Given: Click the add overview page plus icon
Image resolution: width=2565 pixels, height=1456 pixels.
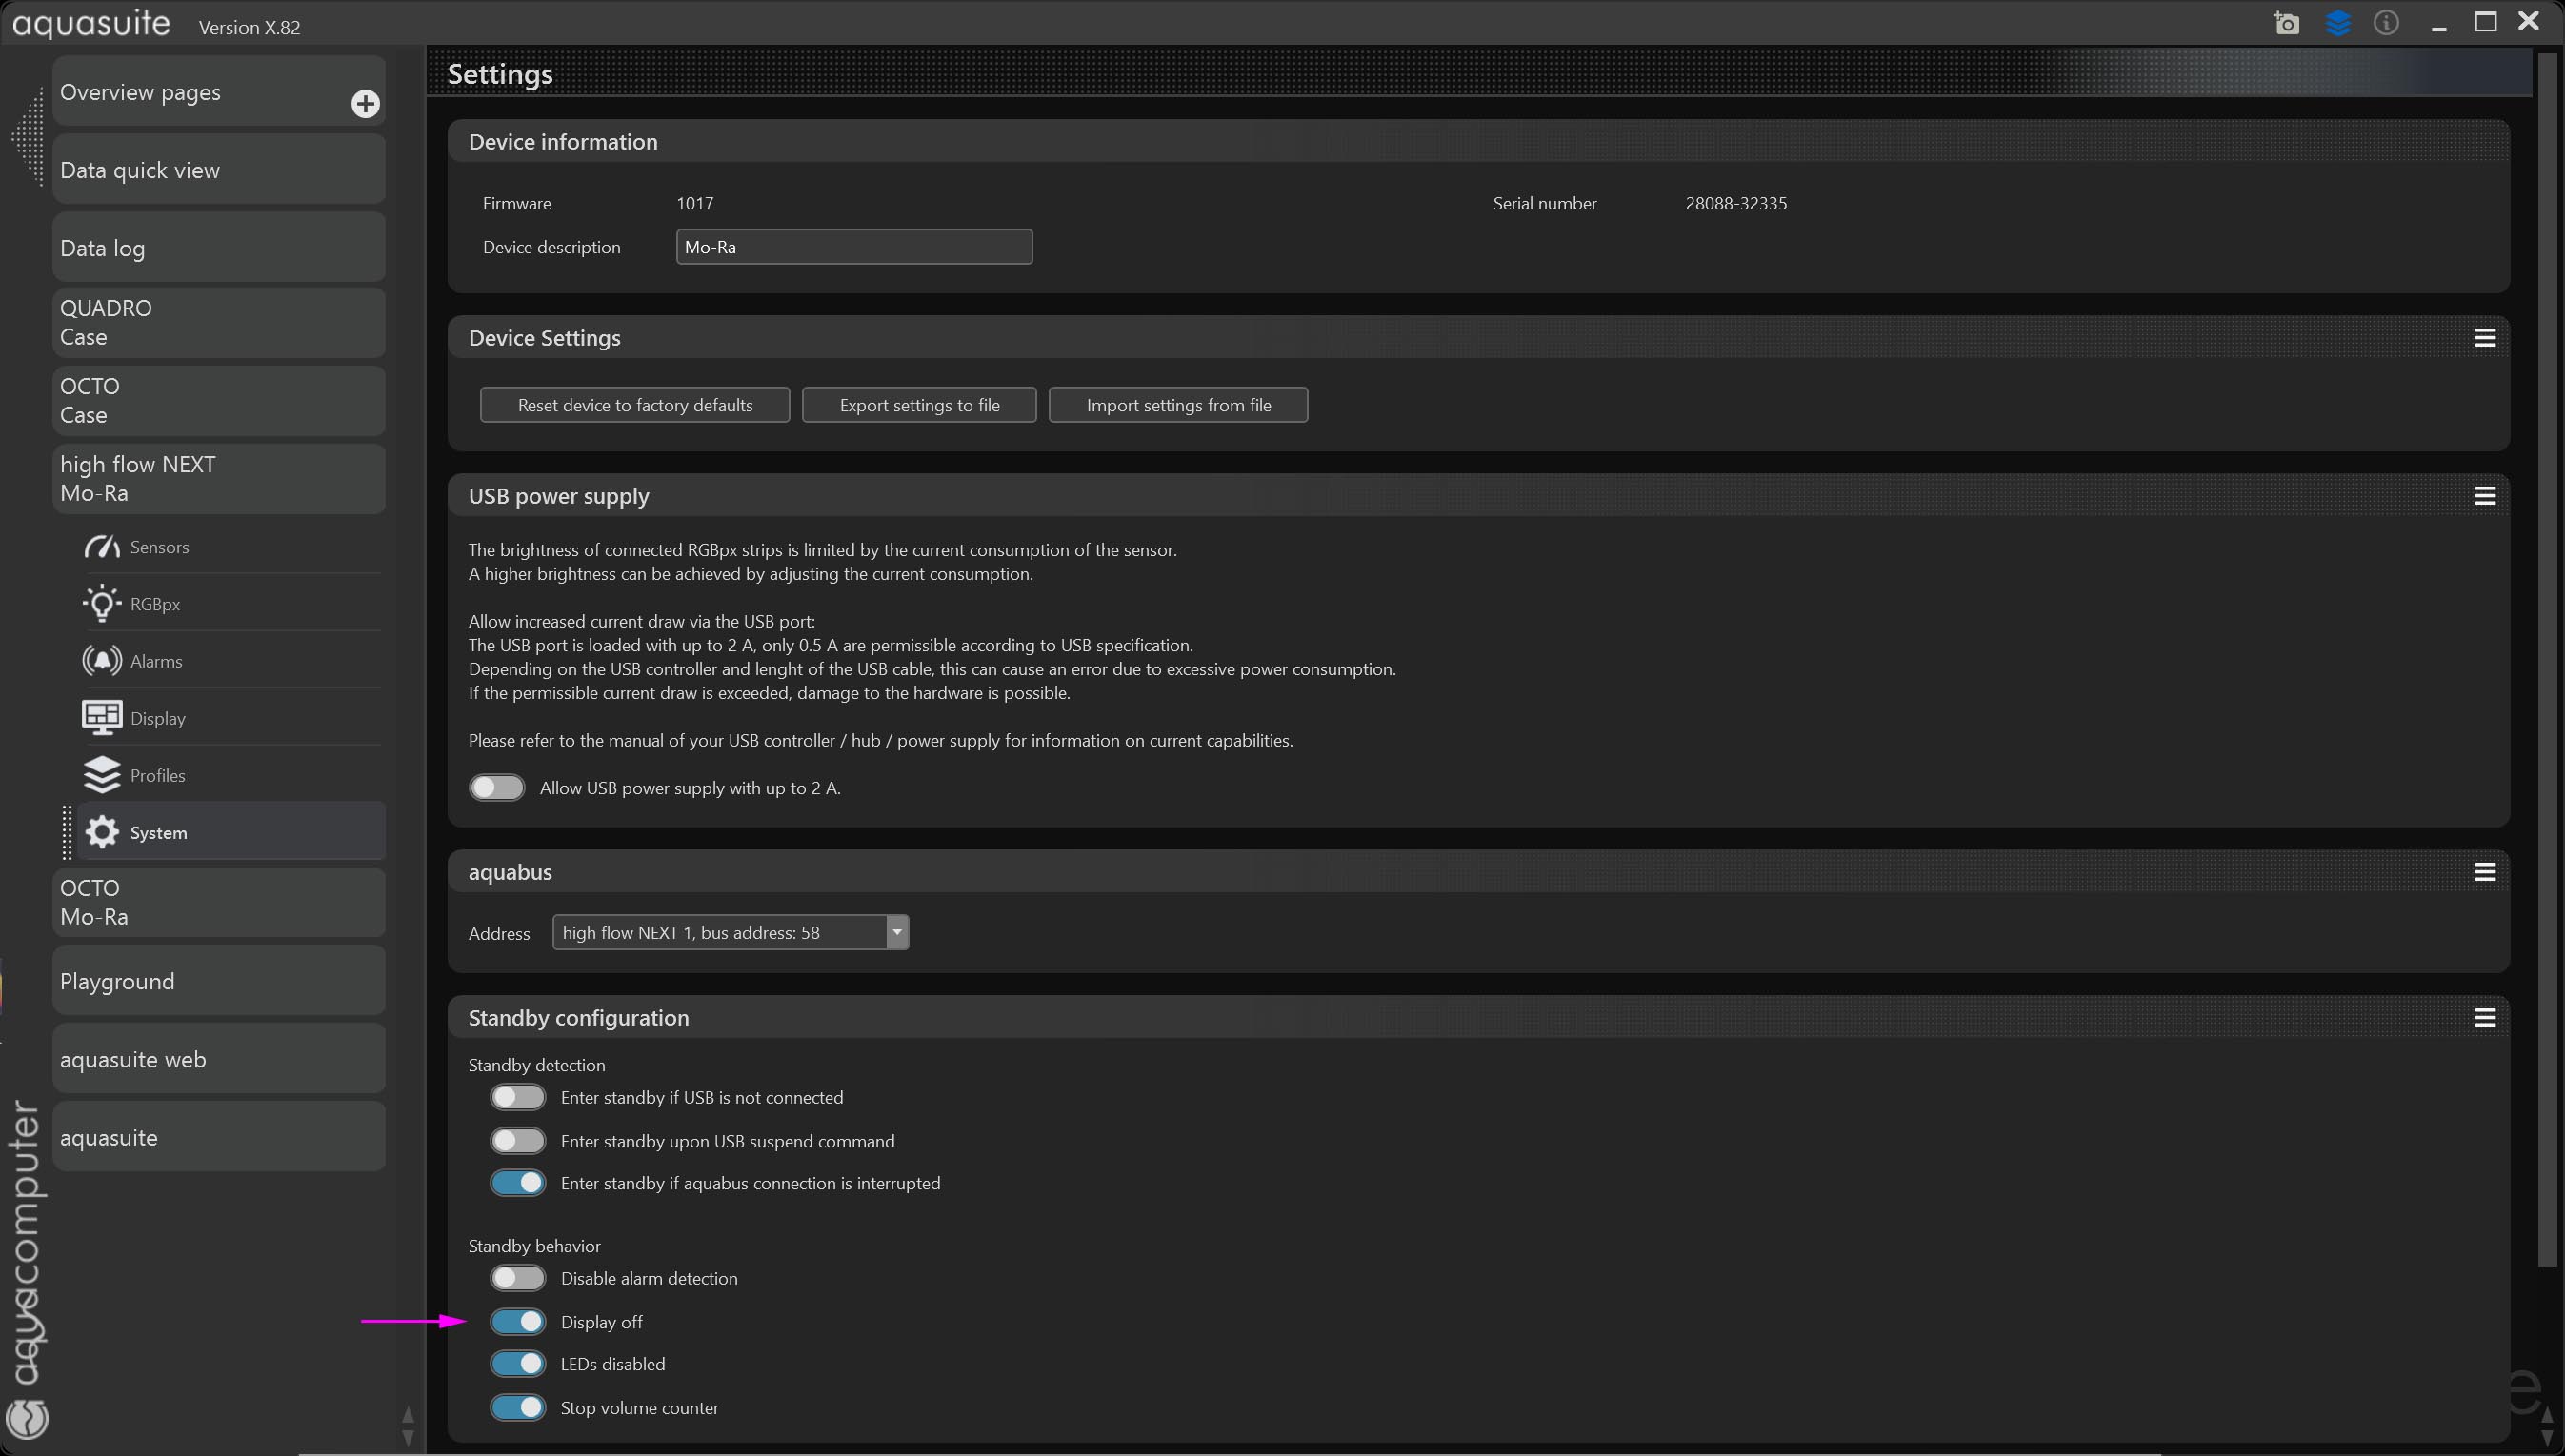Looking at the screenshot, I should (x=365, y=104).
